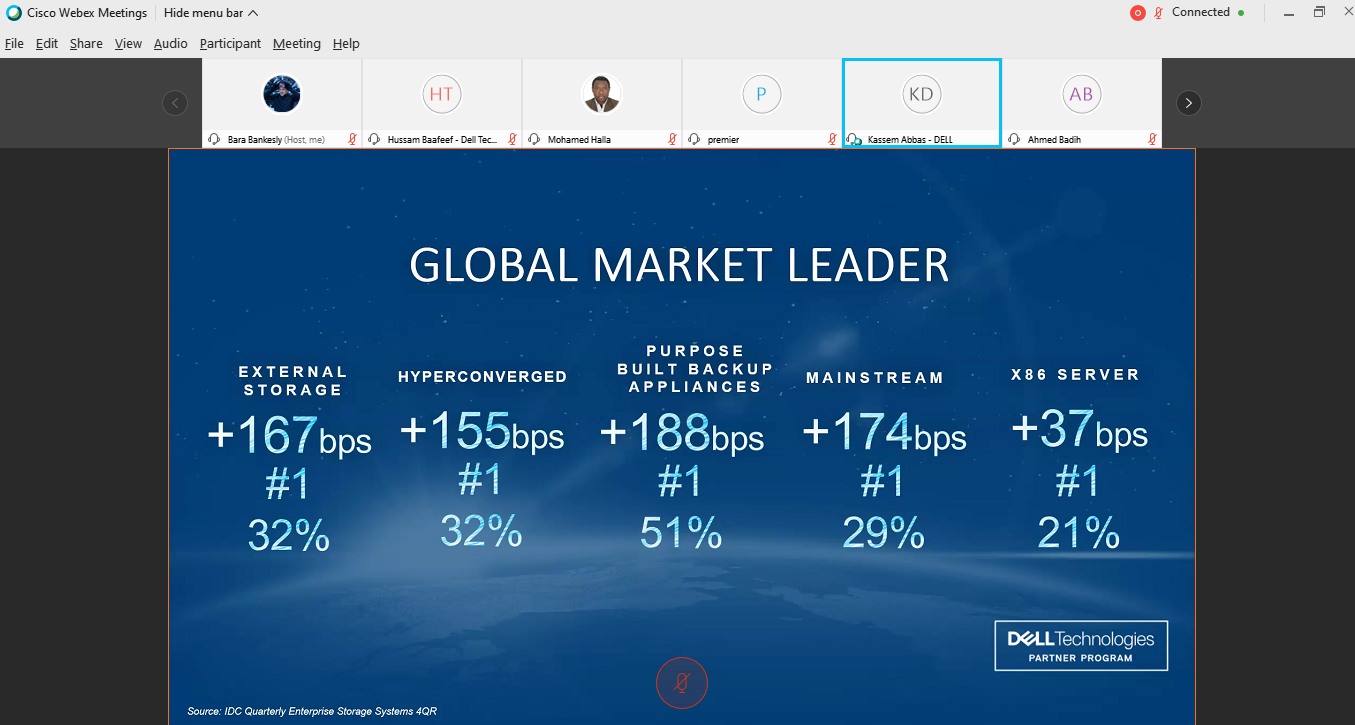Viewport: 1355px width, 725px height.
Task: Click the HYPERCONVERGED heading on the slide
Action: 483,377
